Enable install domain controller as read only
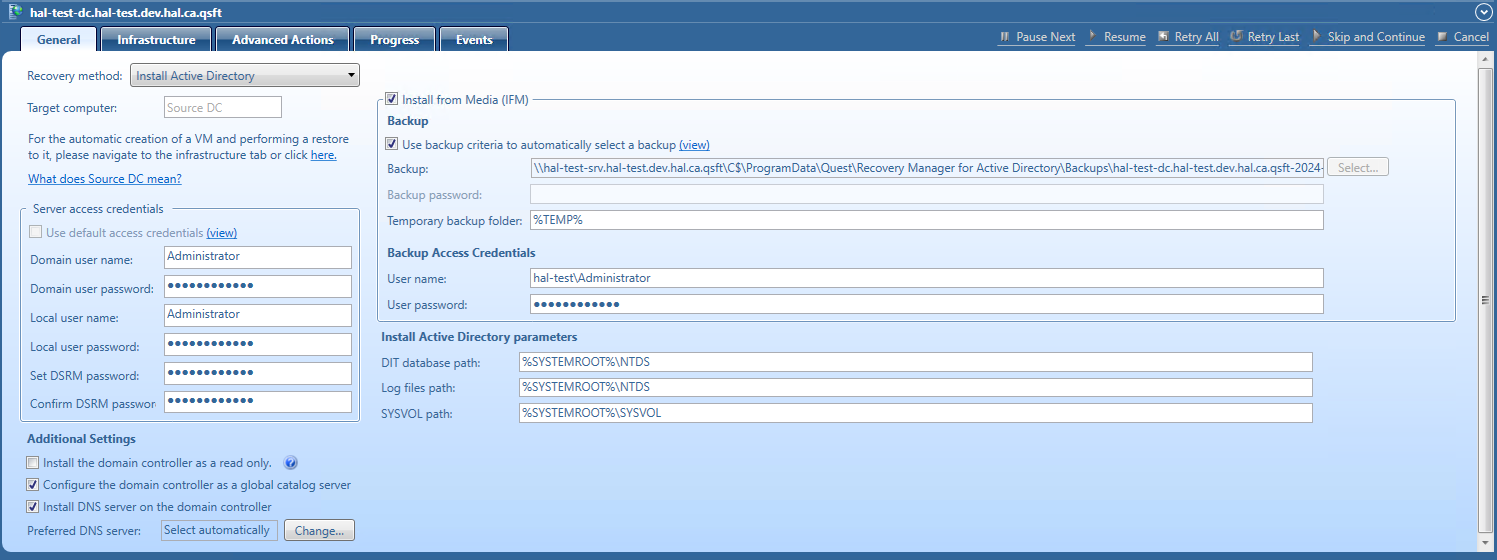 coord(34,463)
